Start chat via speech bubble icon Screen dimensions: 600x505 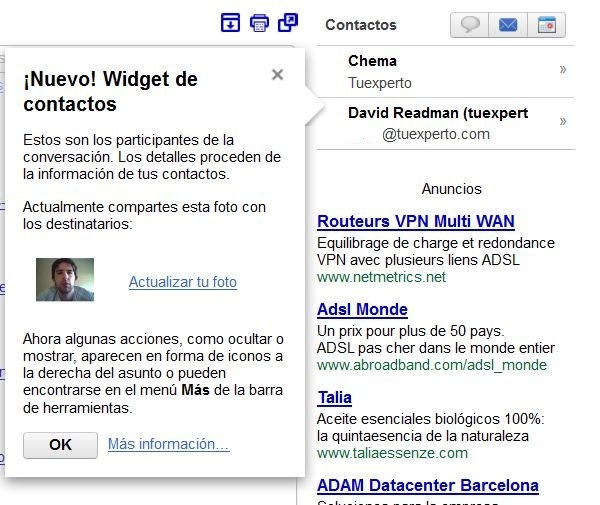click(470, 25)
